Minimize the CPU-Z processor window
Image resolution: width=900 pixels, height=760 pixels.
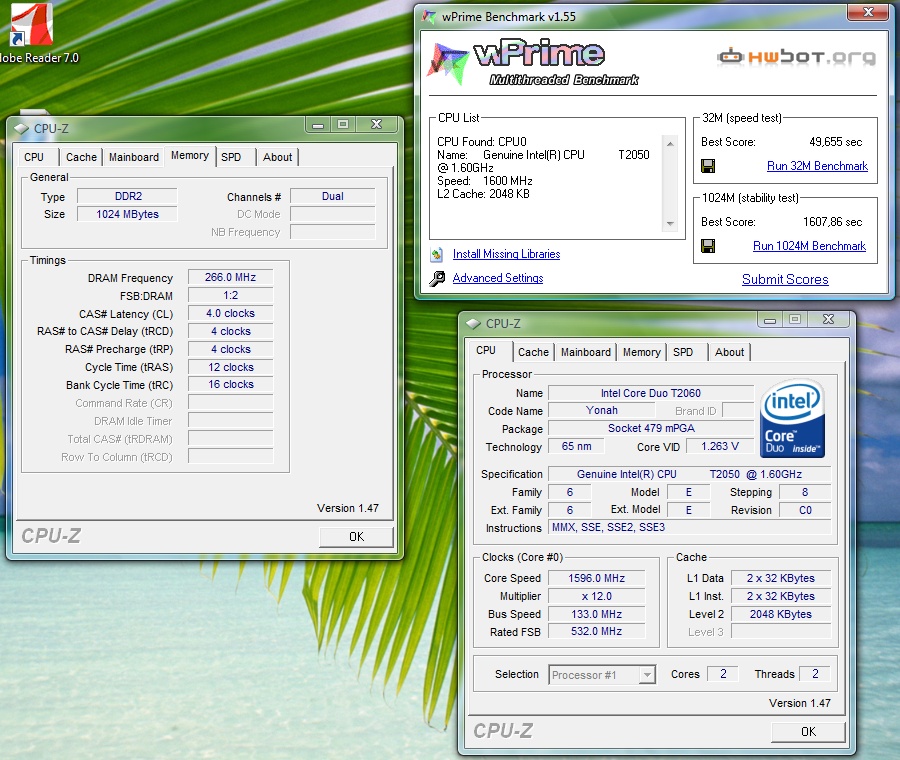770,320
